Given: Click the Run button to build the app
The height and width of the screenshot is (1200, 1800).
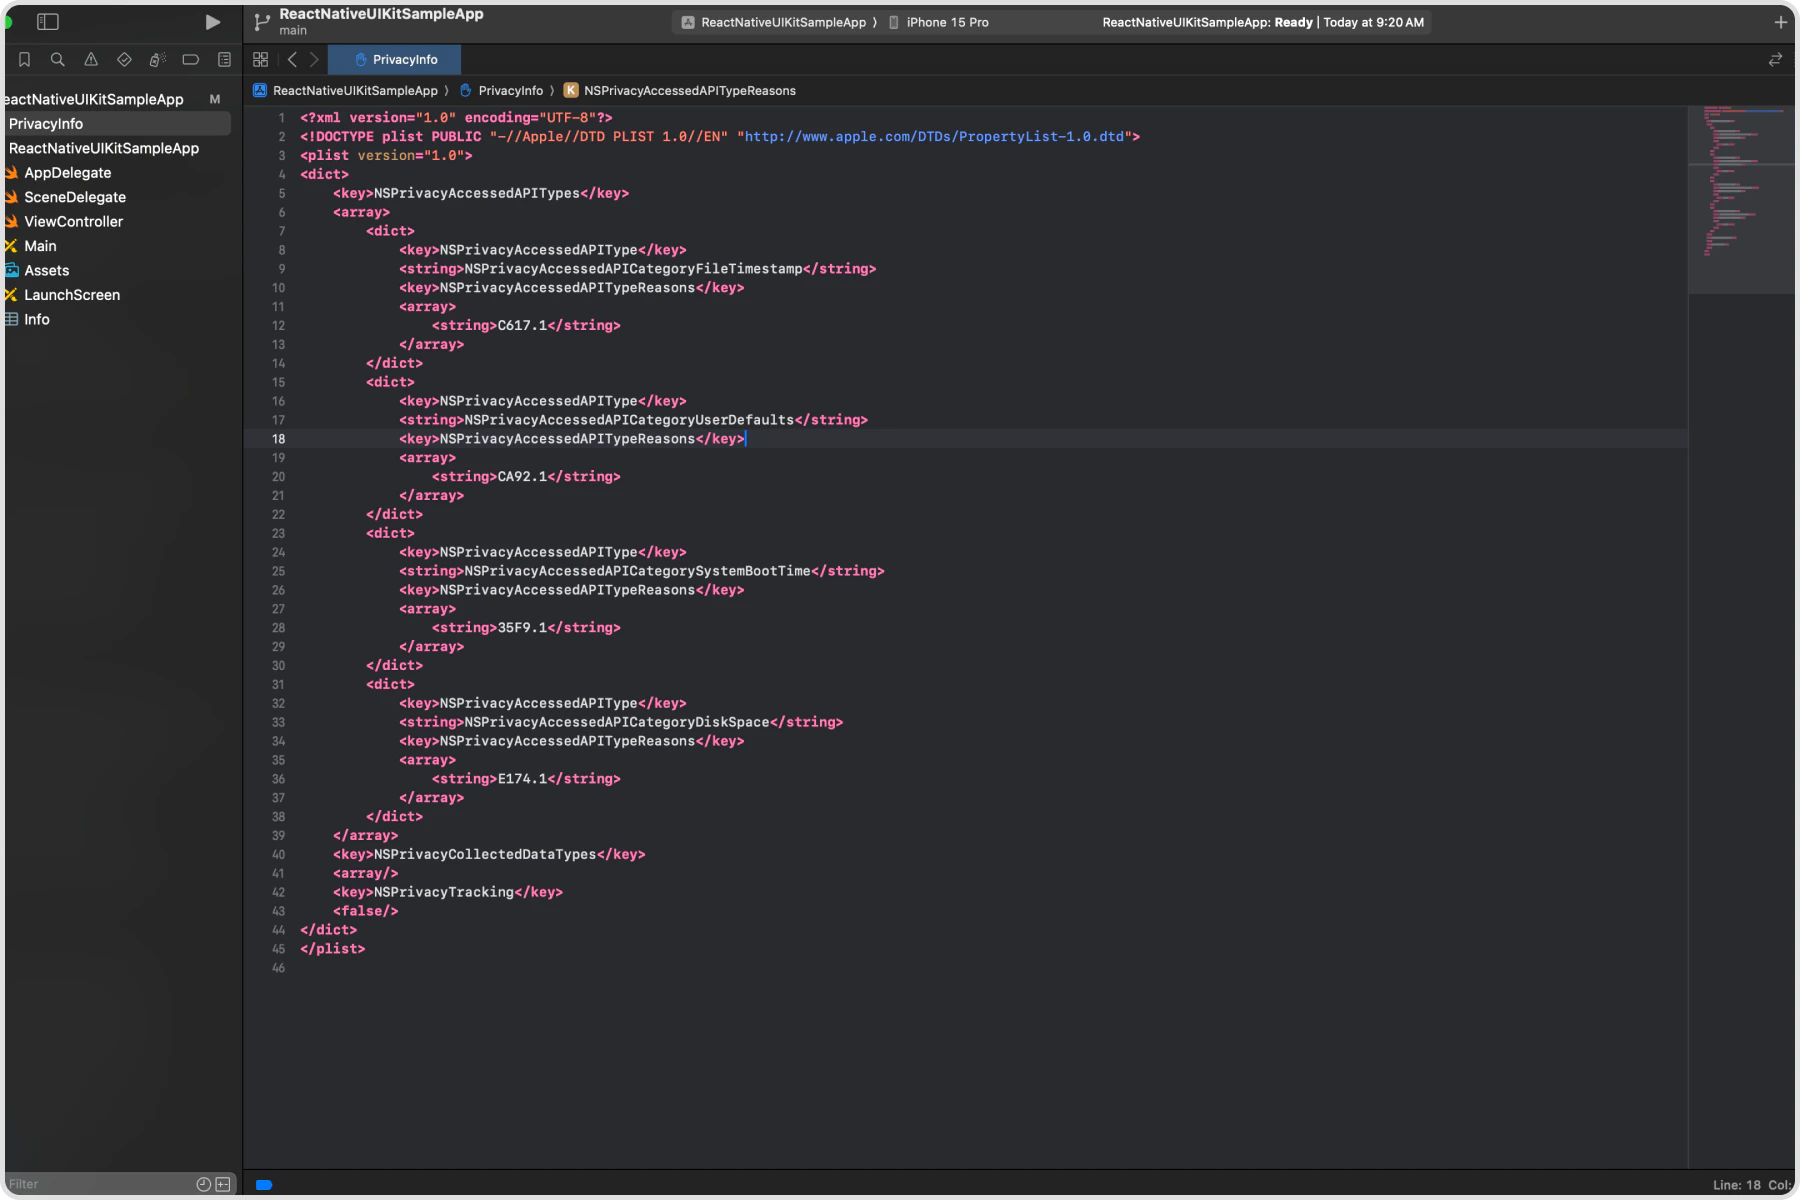Looking at the screenshot, I should (211, 21).
